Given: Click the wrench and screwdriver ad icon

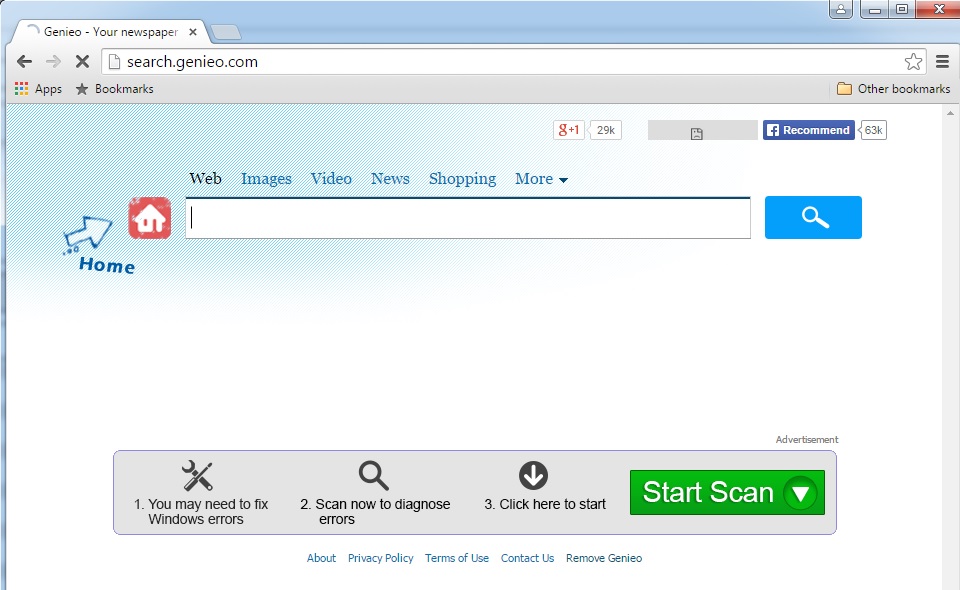Looking at the screenshot, I should pos(197,476).
